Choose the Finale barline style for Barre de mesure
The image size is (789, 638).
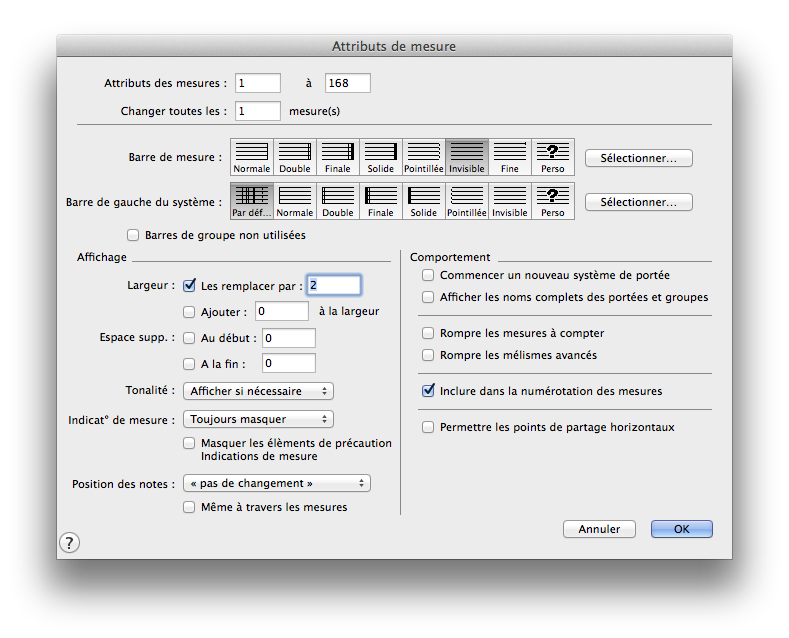pos(338,156)
